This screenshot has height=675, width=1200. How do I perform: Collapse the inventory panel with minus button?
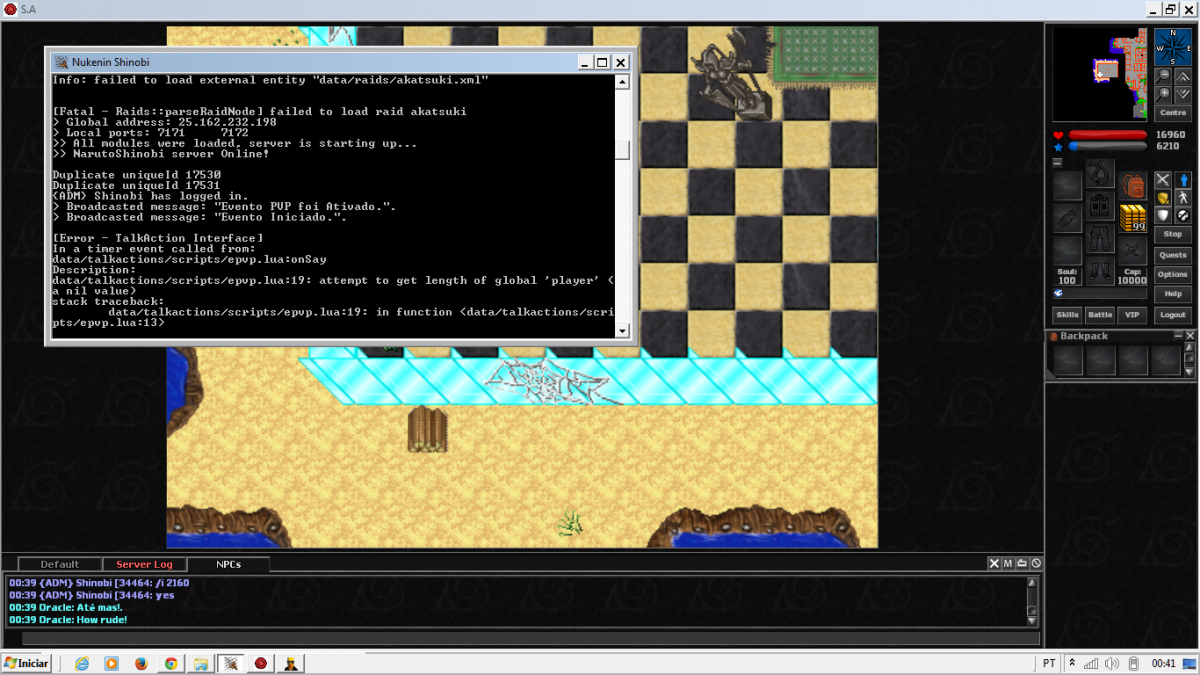[1057, 162]
